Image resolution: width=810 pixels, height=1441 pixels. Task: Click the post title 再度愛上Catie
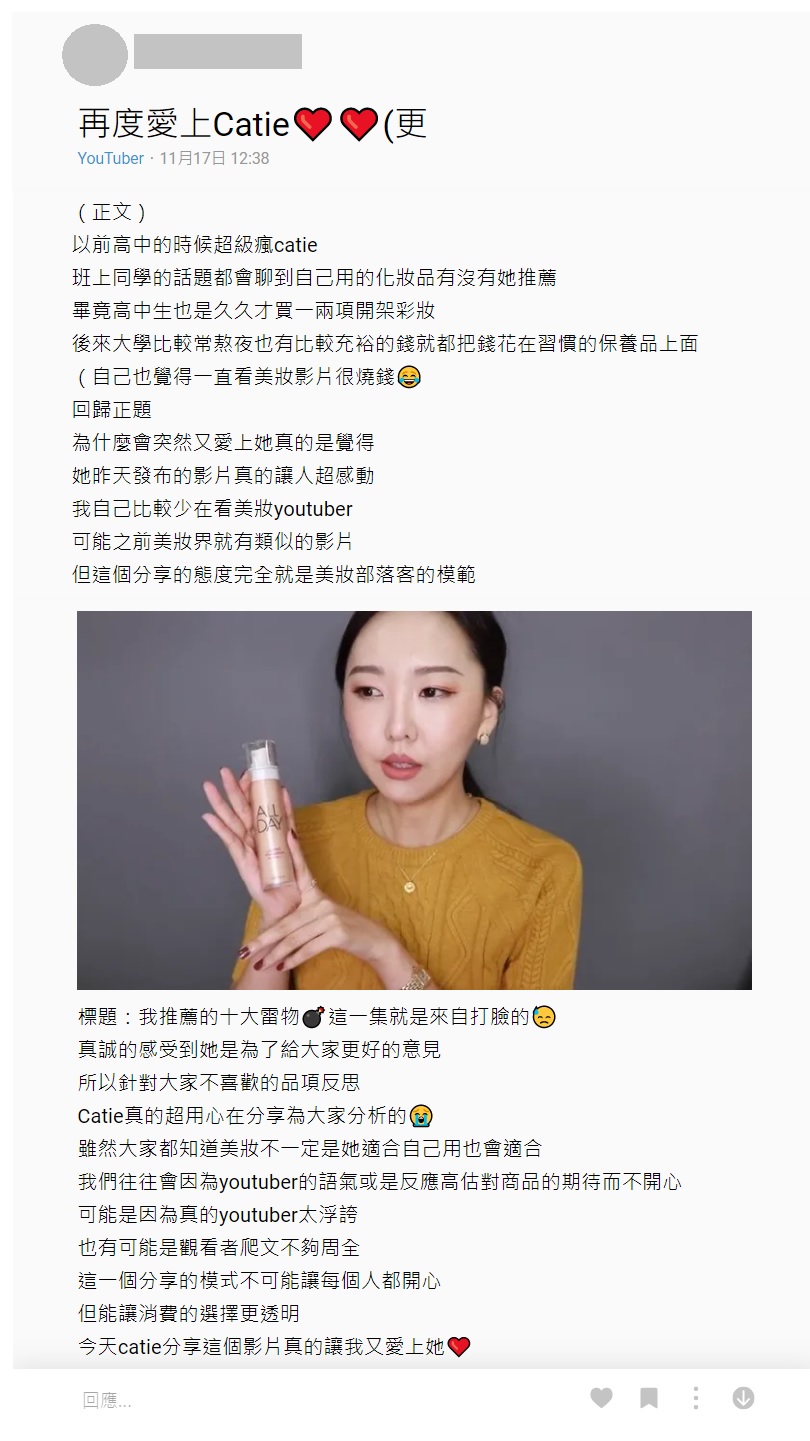(x=185, y=125)
